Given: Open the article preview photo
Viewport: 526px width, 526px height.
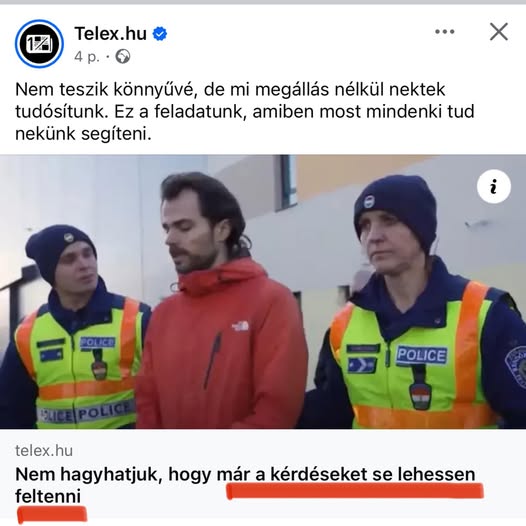Looking at the screenshot, I should (263, 292).
